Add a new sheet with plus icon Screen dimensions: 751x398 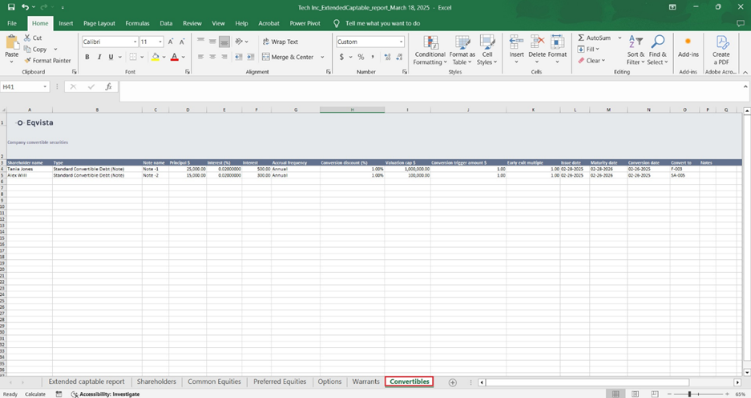coord(453,382)
